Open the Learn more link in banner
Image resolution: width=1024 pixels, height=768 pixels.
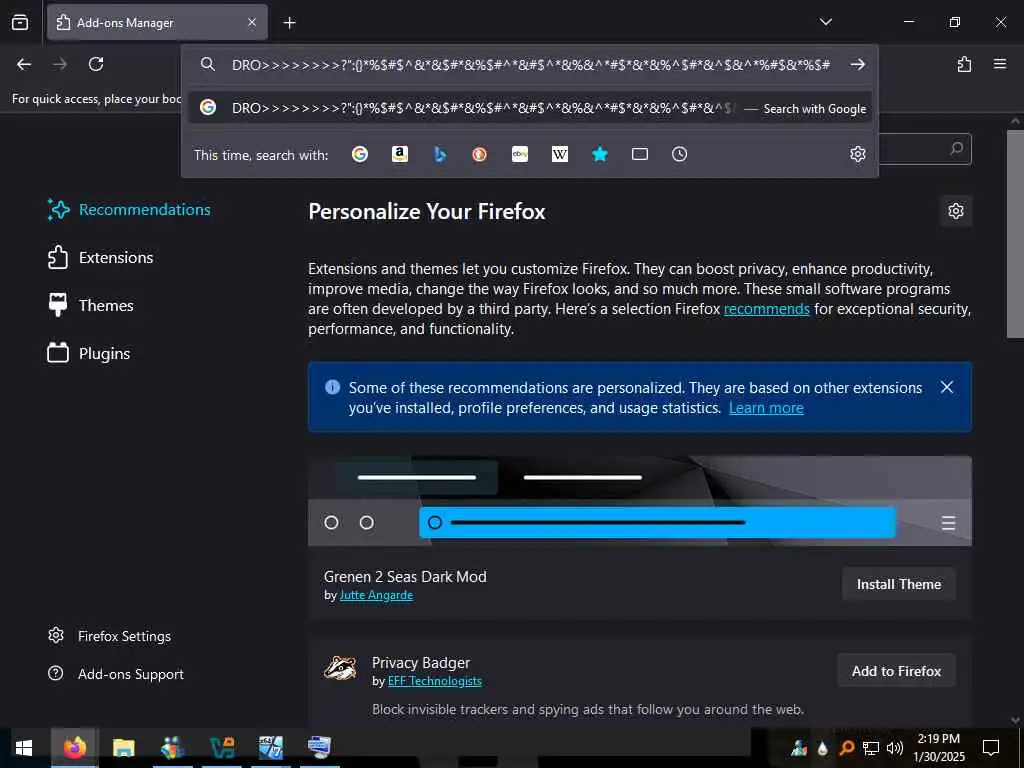click(766, 408)
